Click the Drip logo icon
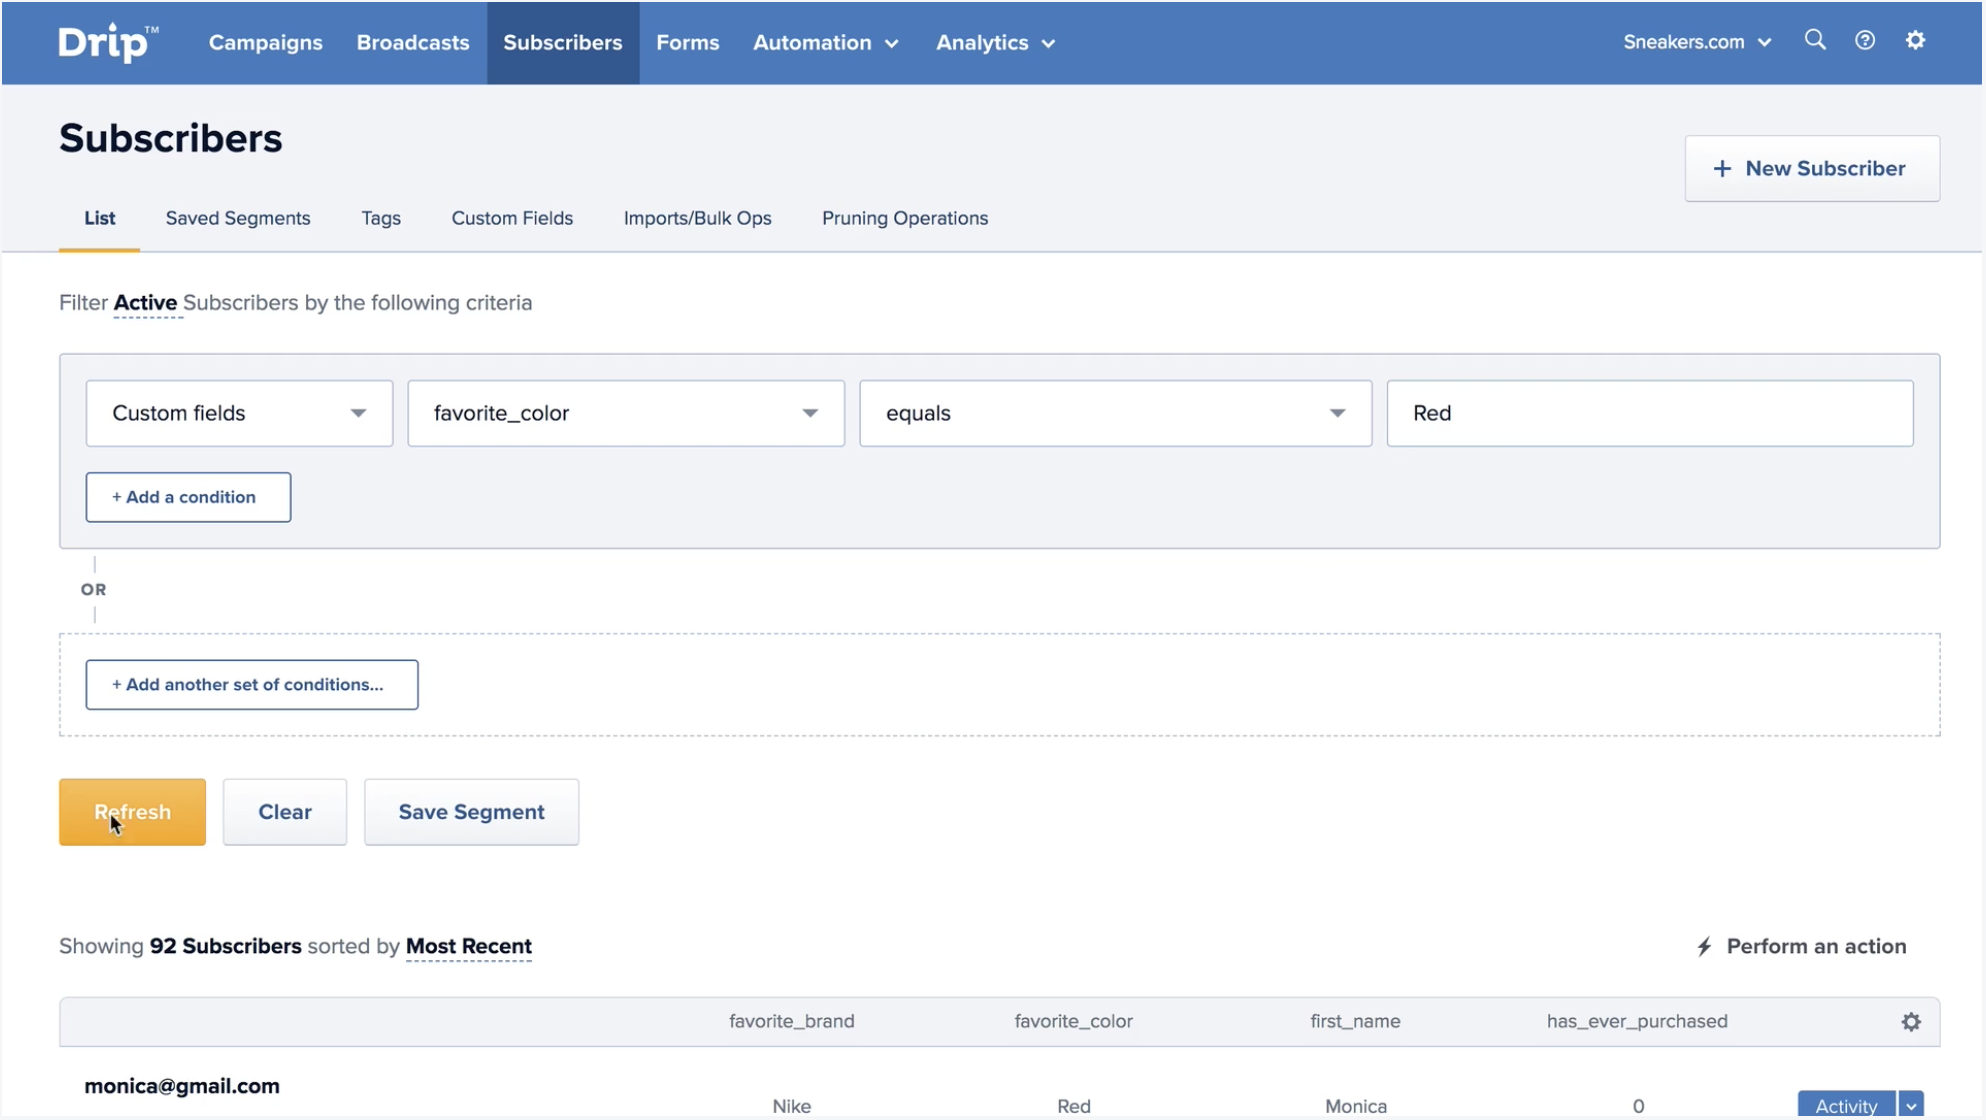The image size is (1986, 1120). tap(108, 42)
